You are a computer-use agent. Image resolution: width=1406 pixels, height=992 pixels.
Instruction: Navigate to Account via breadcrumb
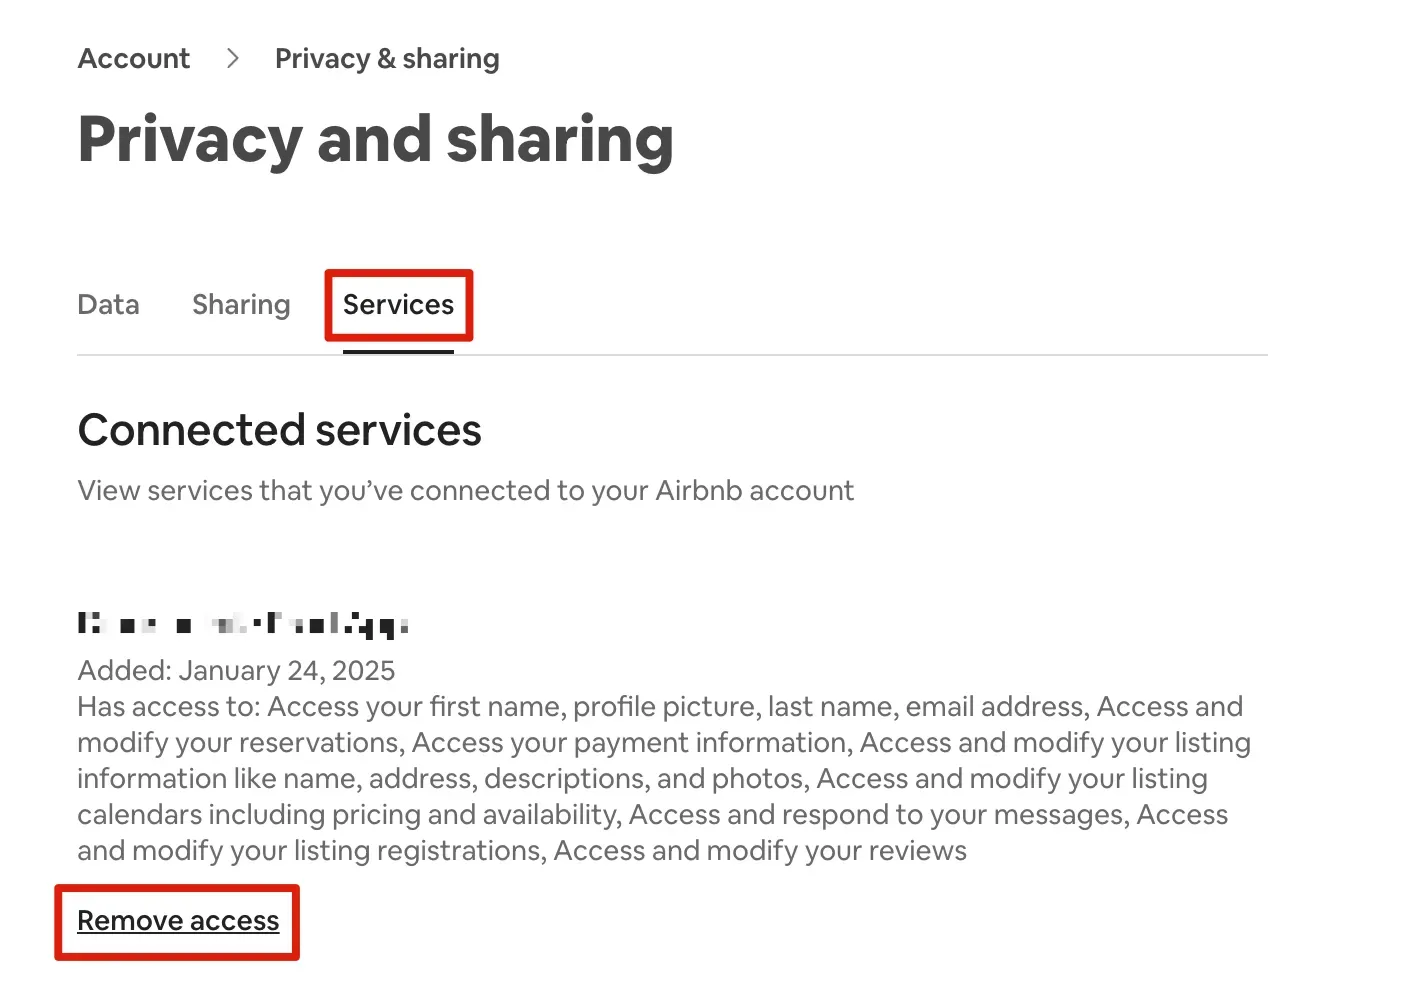(x=133, y=58)
